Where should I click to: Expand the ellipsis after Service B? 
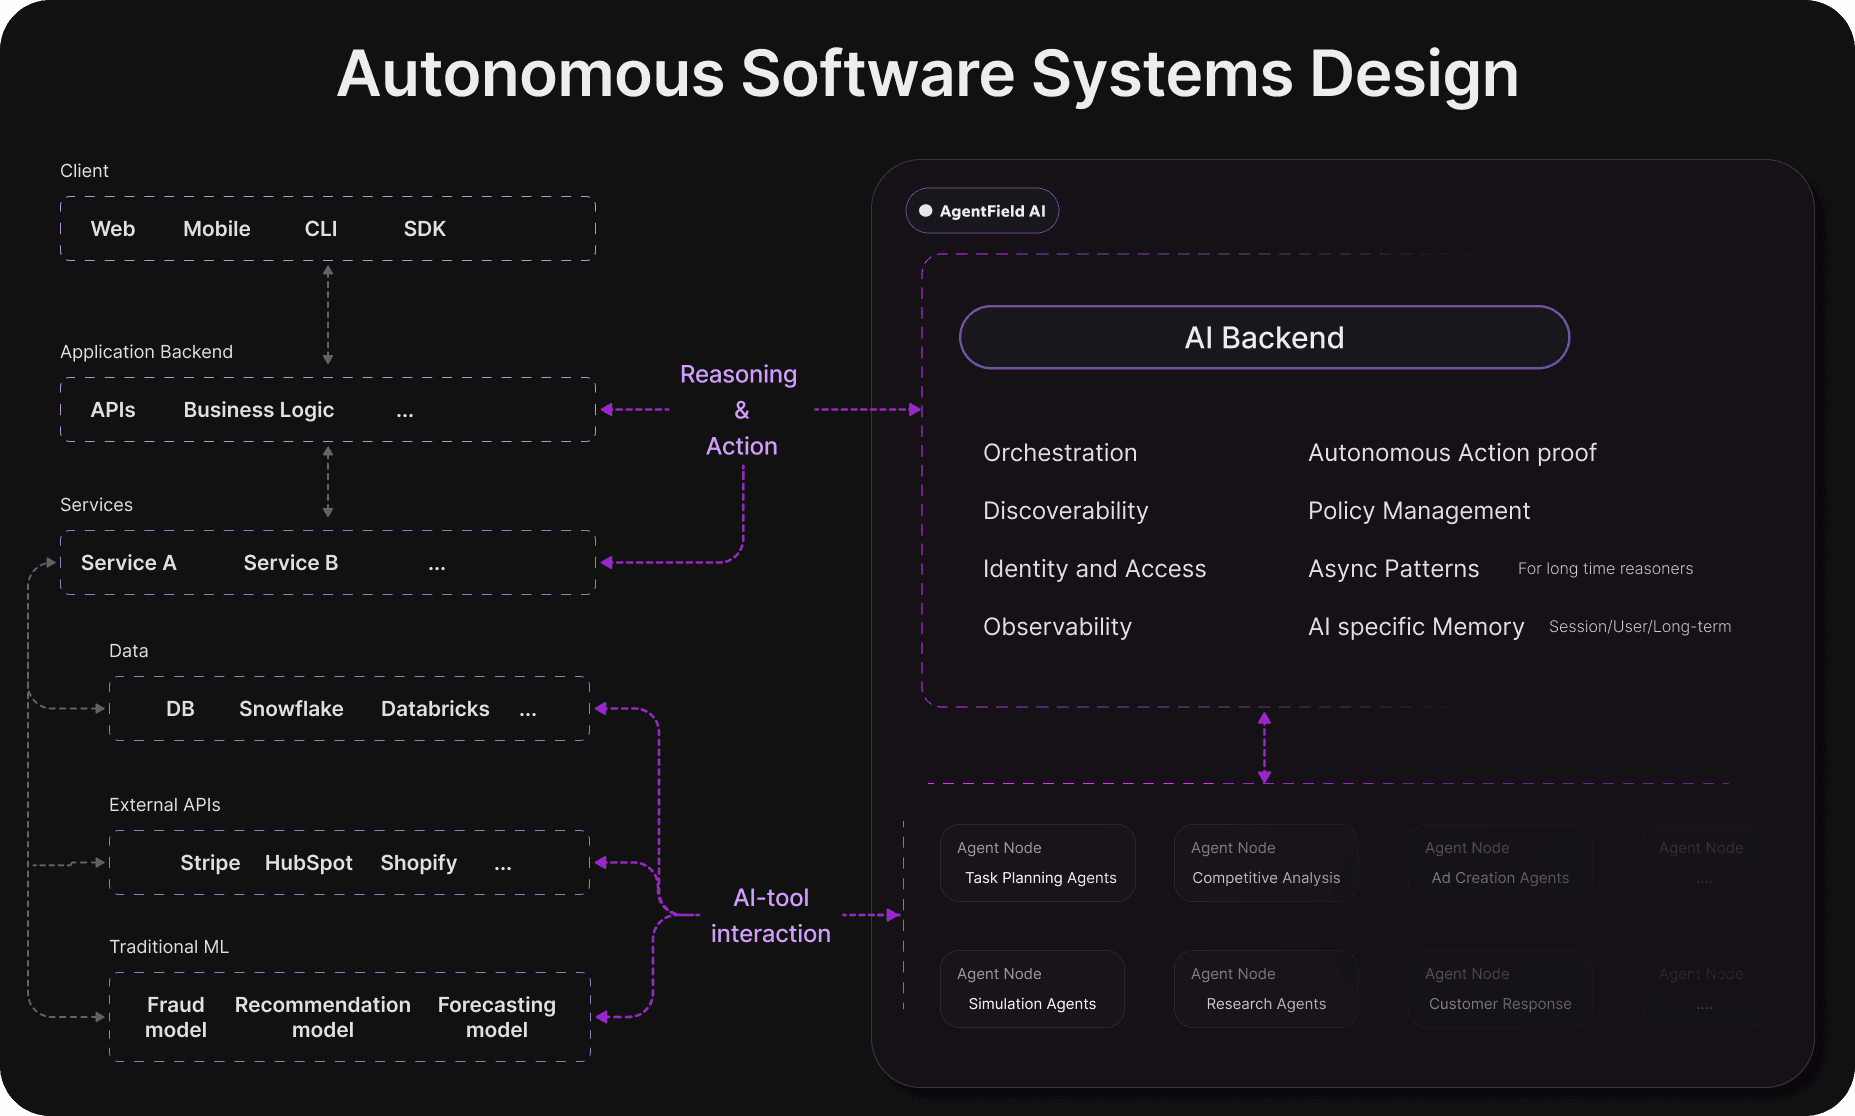437,563
